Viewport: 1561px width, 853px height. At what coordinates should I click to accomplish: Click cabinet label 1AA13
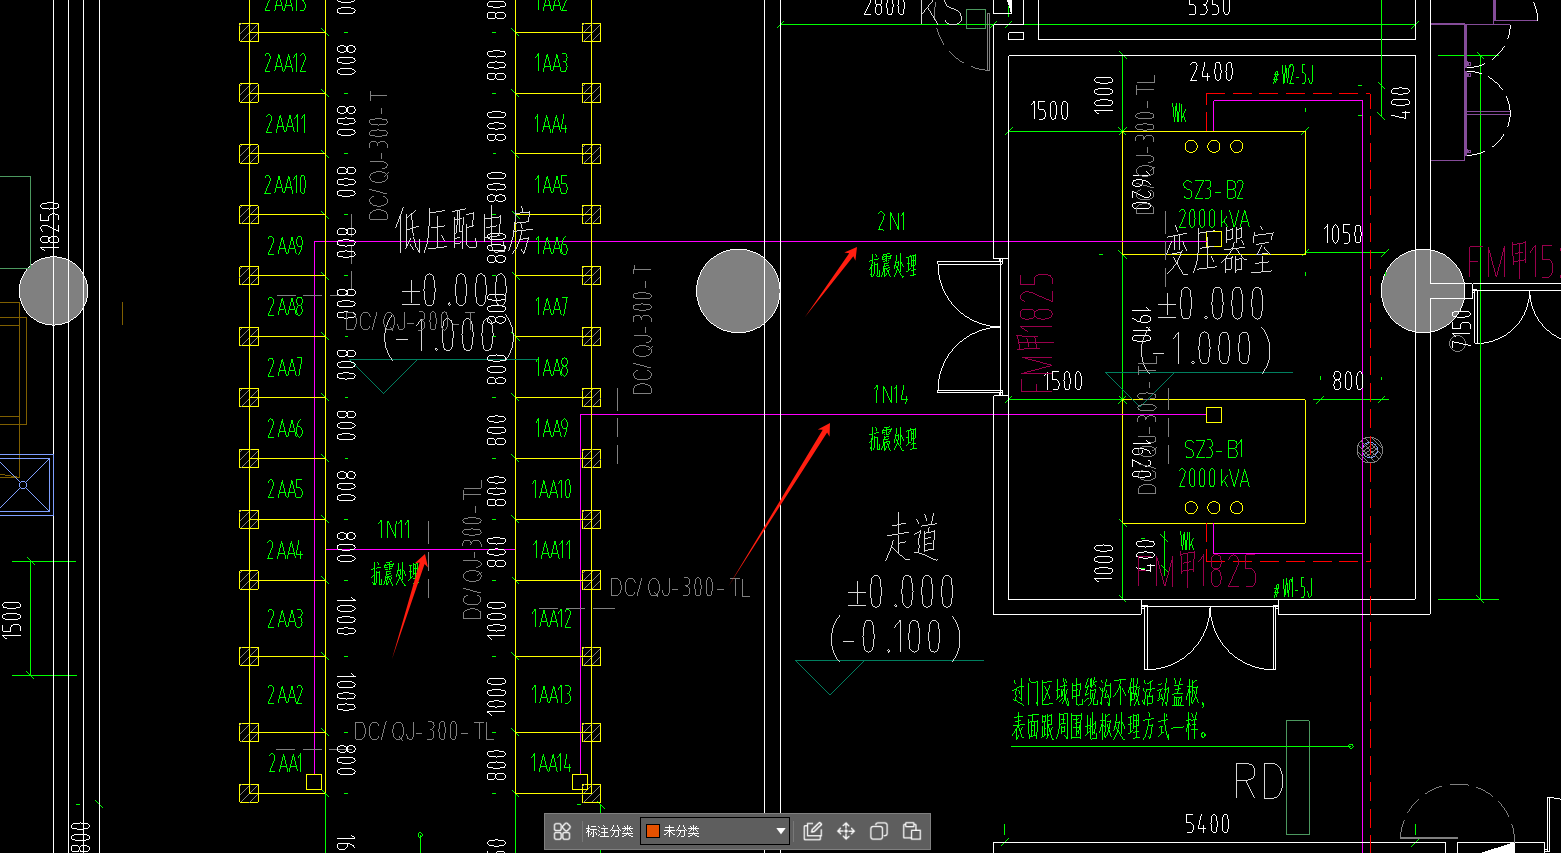(552, 694)
